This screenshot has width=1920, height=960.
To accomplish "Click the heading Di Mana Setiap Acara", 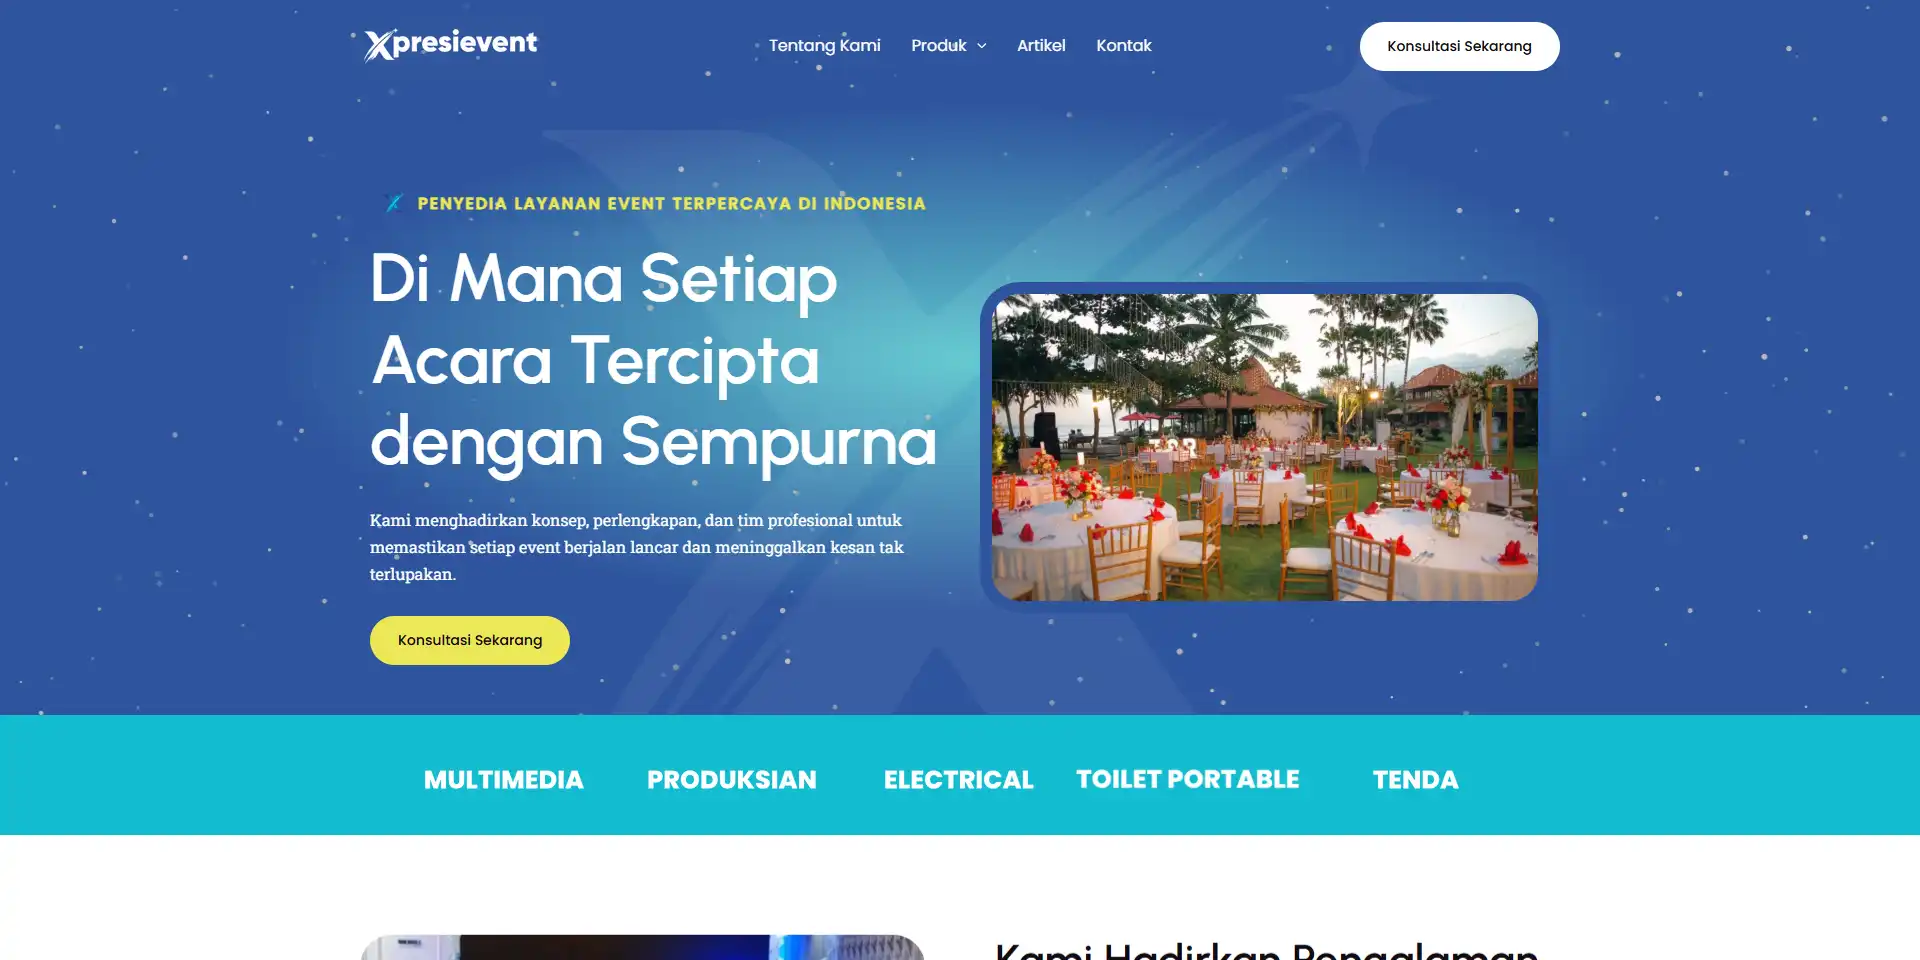I will 653,360.
